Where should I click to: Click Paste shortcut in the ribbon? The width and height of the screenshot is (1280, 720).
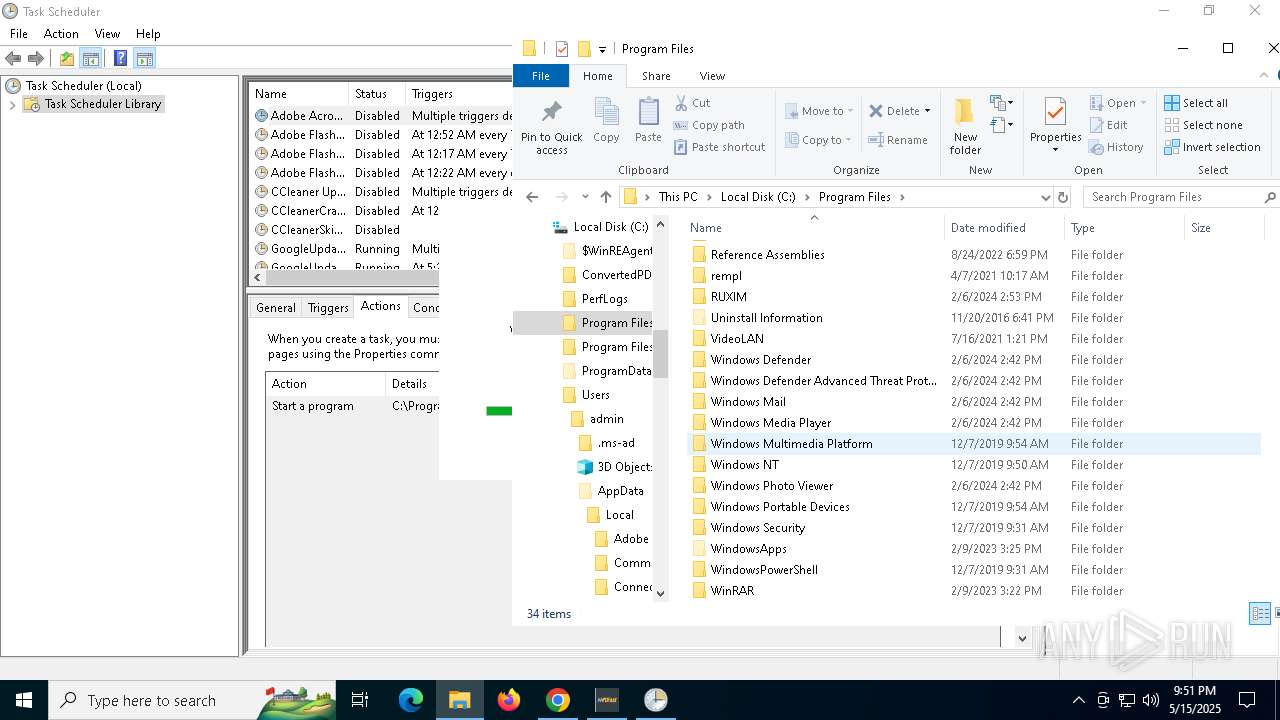pyautogui.click(x=719, y=147)
